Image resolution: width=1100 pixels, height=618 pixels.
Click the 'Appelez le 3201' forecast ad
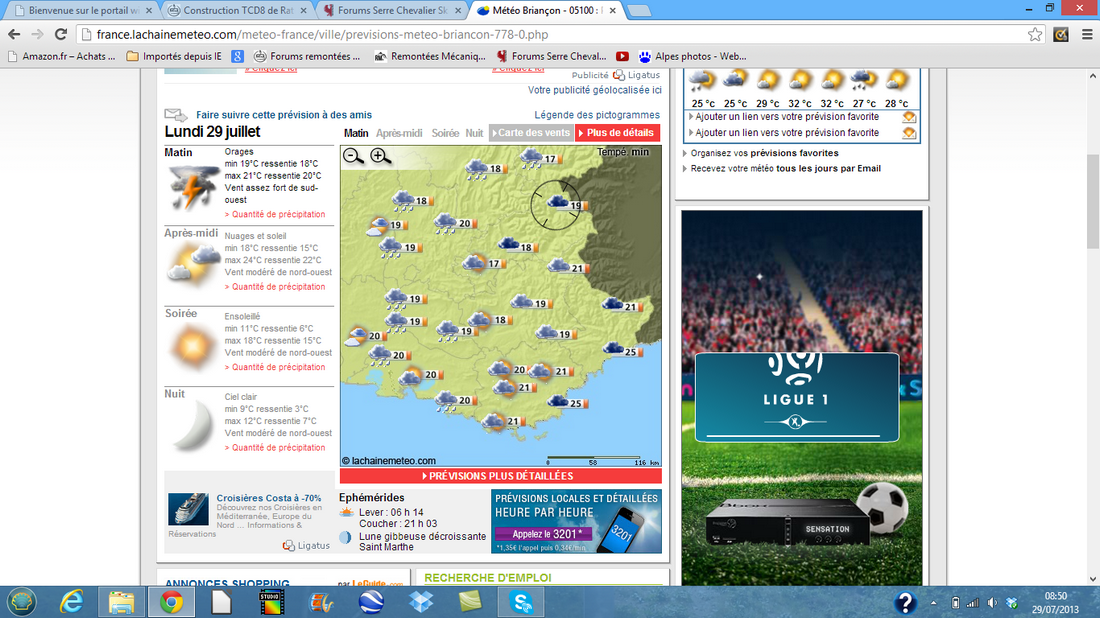(576, 521)
